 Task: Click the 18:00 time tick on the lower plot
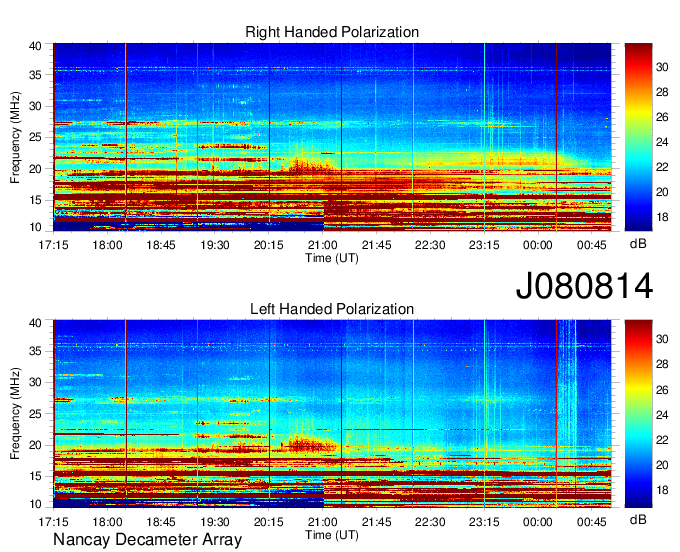(x=107, y=522)
